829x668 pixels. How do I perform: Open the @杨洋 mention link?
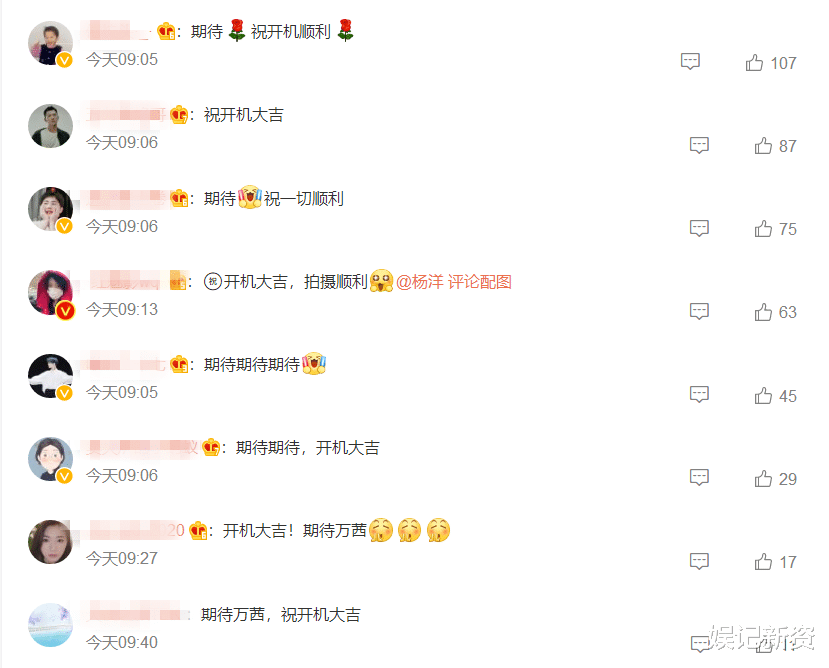coord(420,282)
